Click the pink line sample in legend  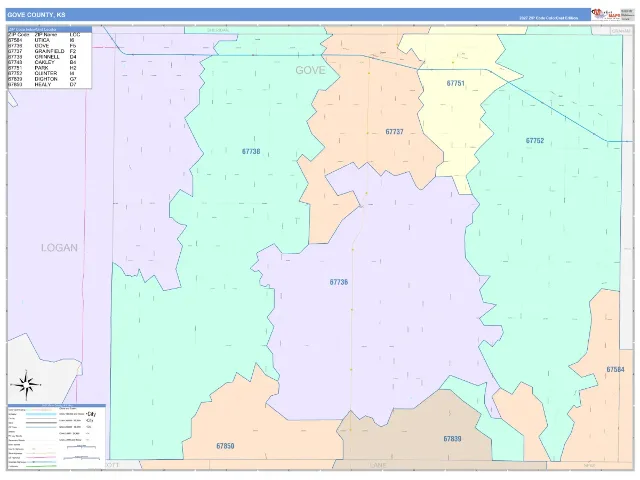pos(41,458)
